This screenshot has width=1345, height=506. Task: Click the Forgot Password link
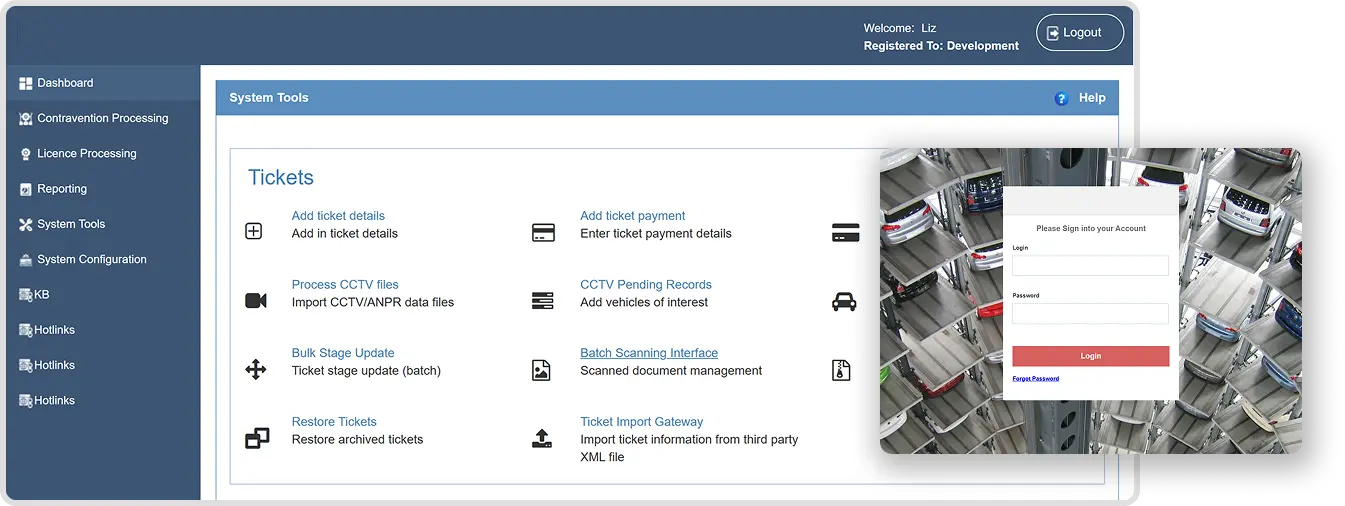[x=1035, y=378]
